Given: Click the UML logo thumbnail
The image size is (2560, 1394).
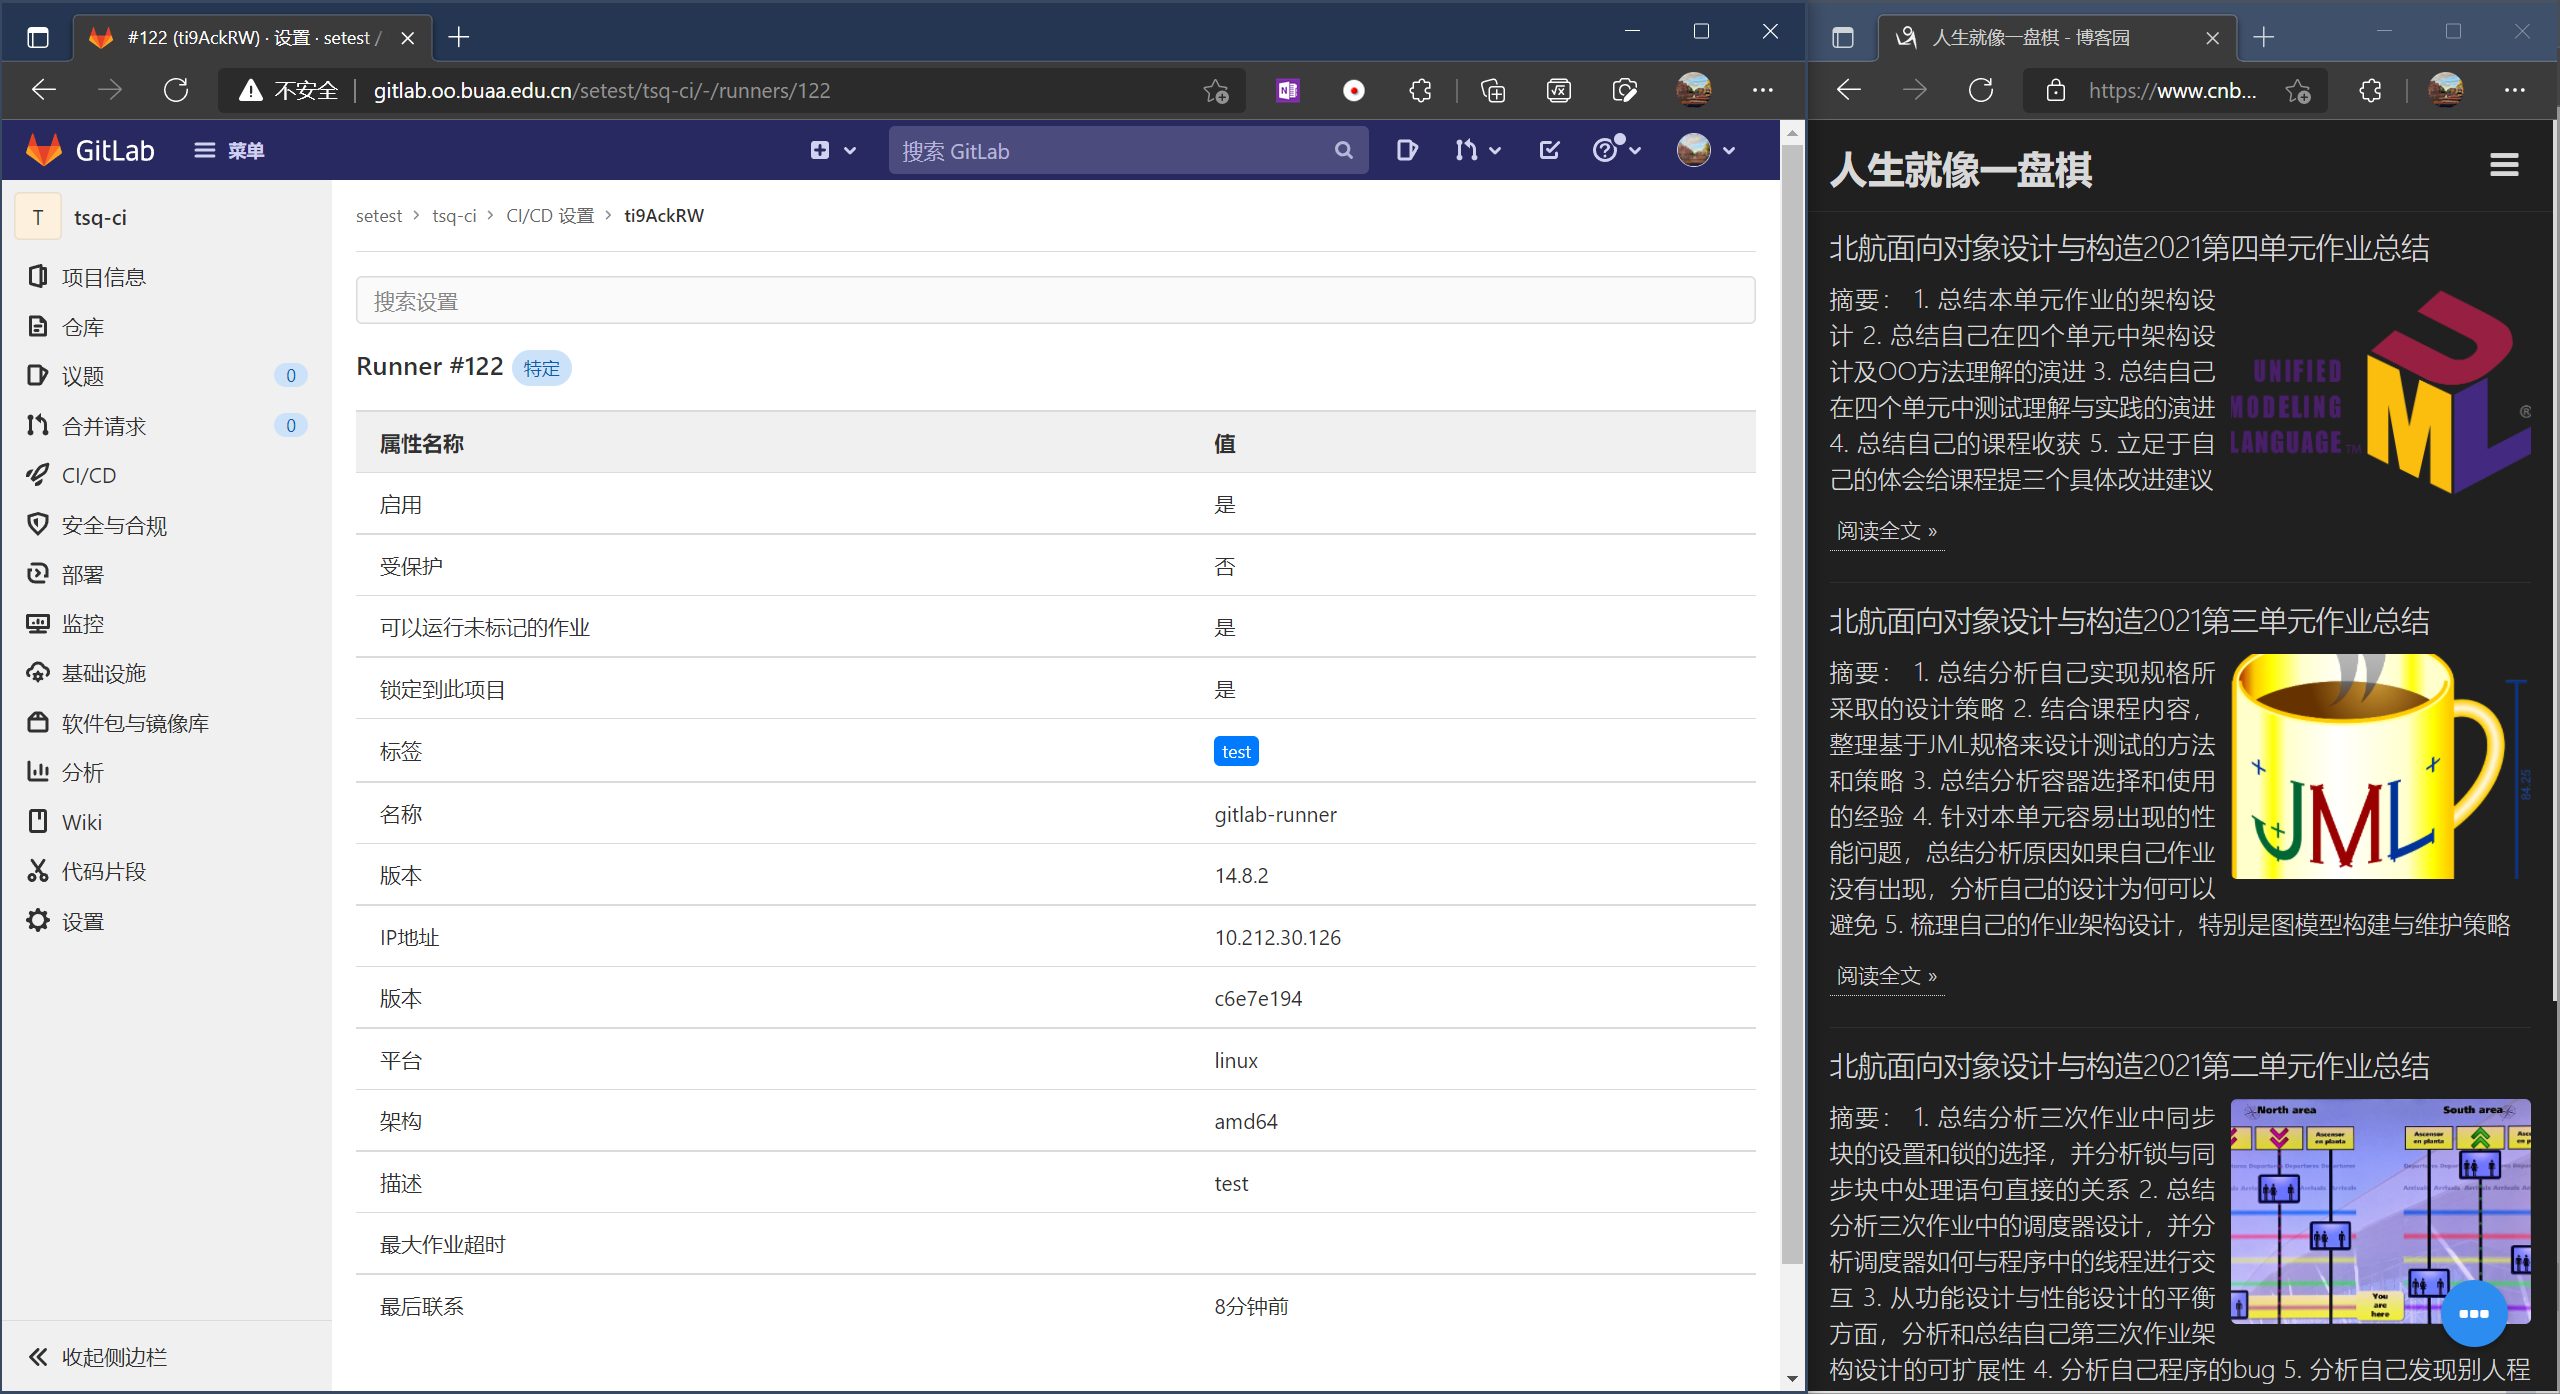Looking at the screenshot, I should (2380, 392).
